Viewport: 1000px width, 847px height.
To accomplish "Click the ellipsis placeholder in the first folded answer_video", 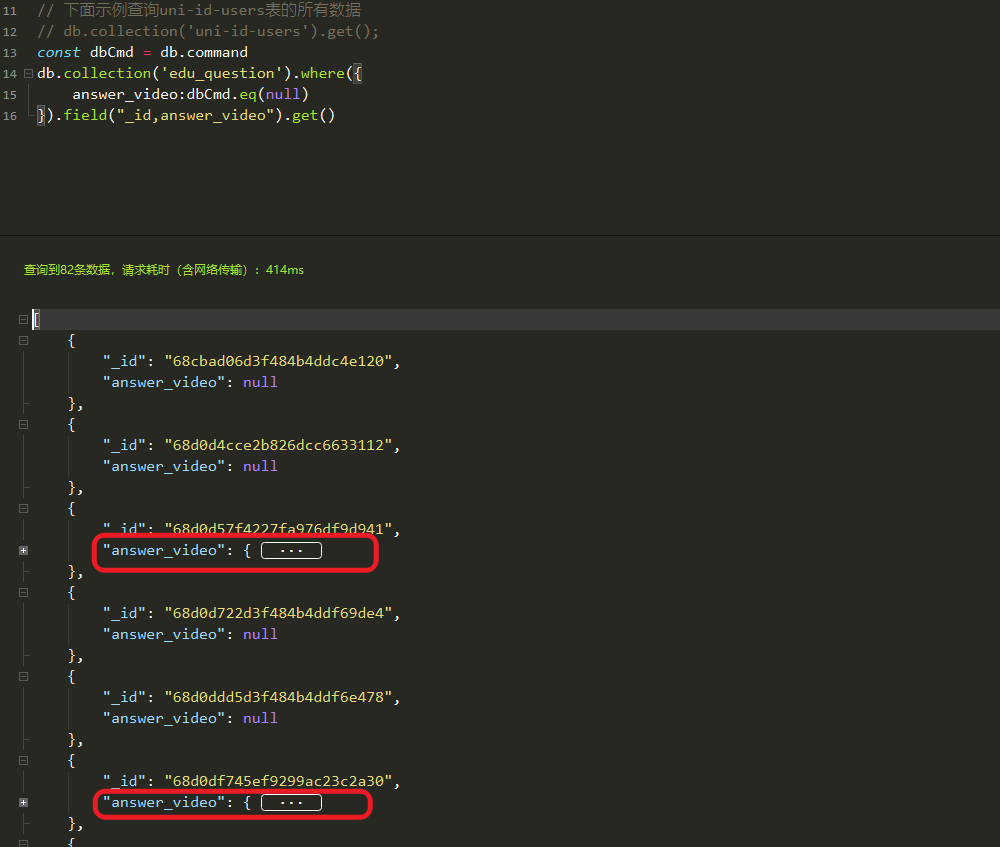I will click(291, 551).
